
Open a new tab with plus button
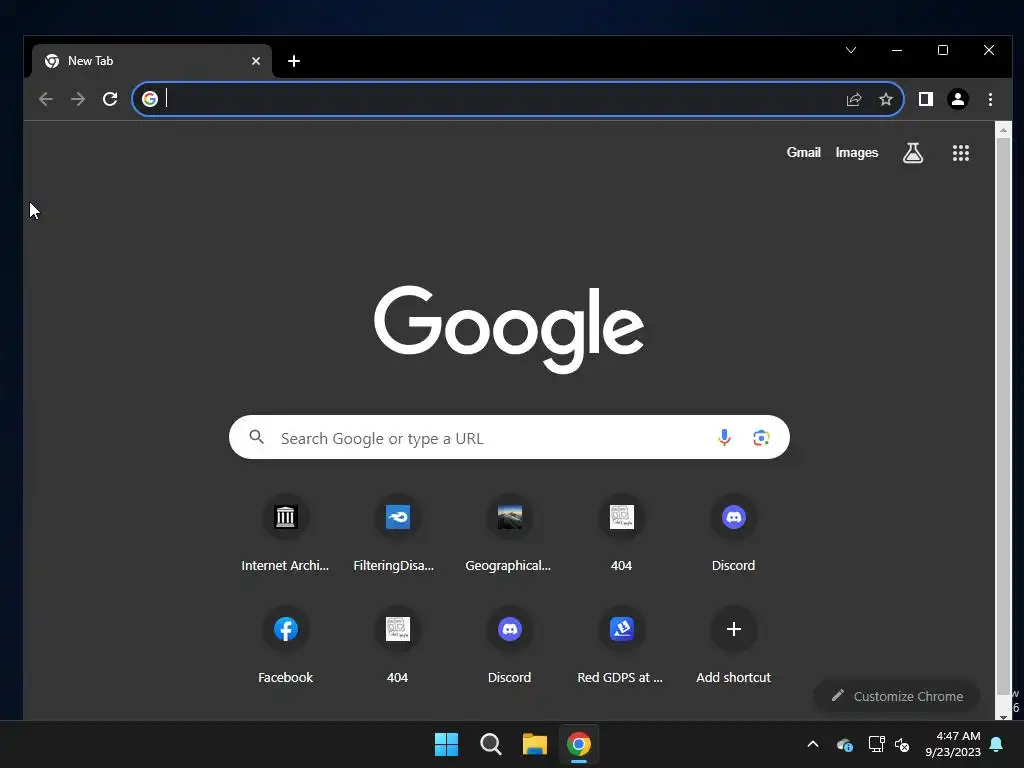(294, 61)
